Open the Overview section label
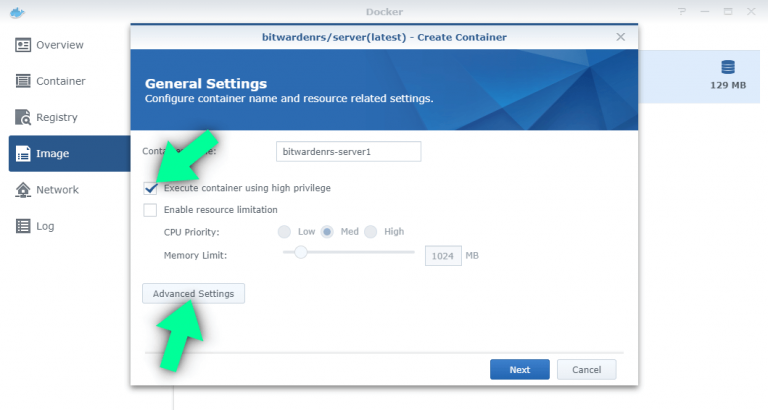The image size is (768, 410). point(60,45)
